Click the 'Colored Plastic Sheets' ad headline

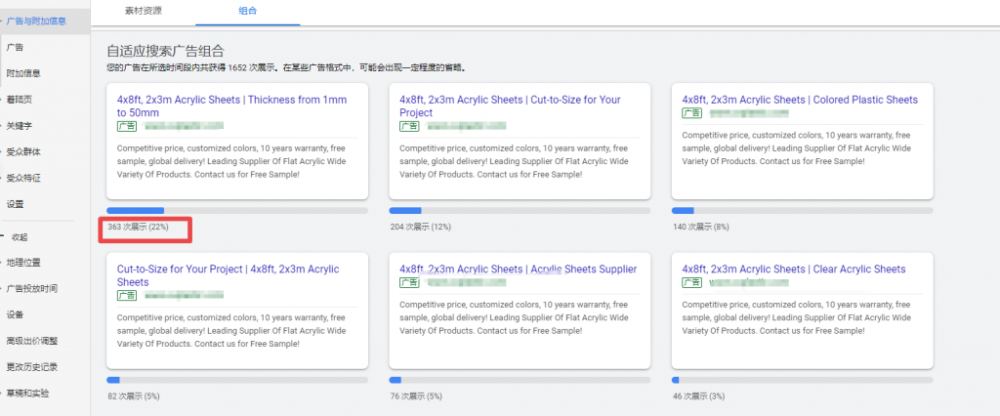click(x=799, y=100)
